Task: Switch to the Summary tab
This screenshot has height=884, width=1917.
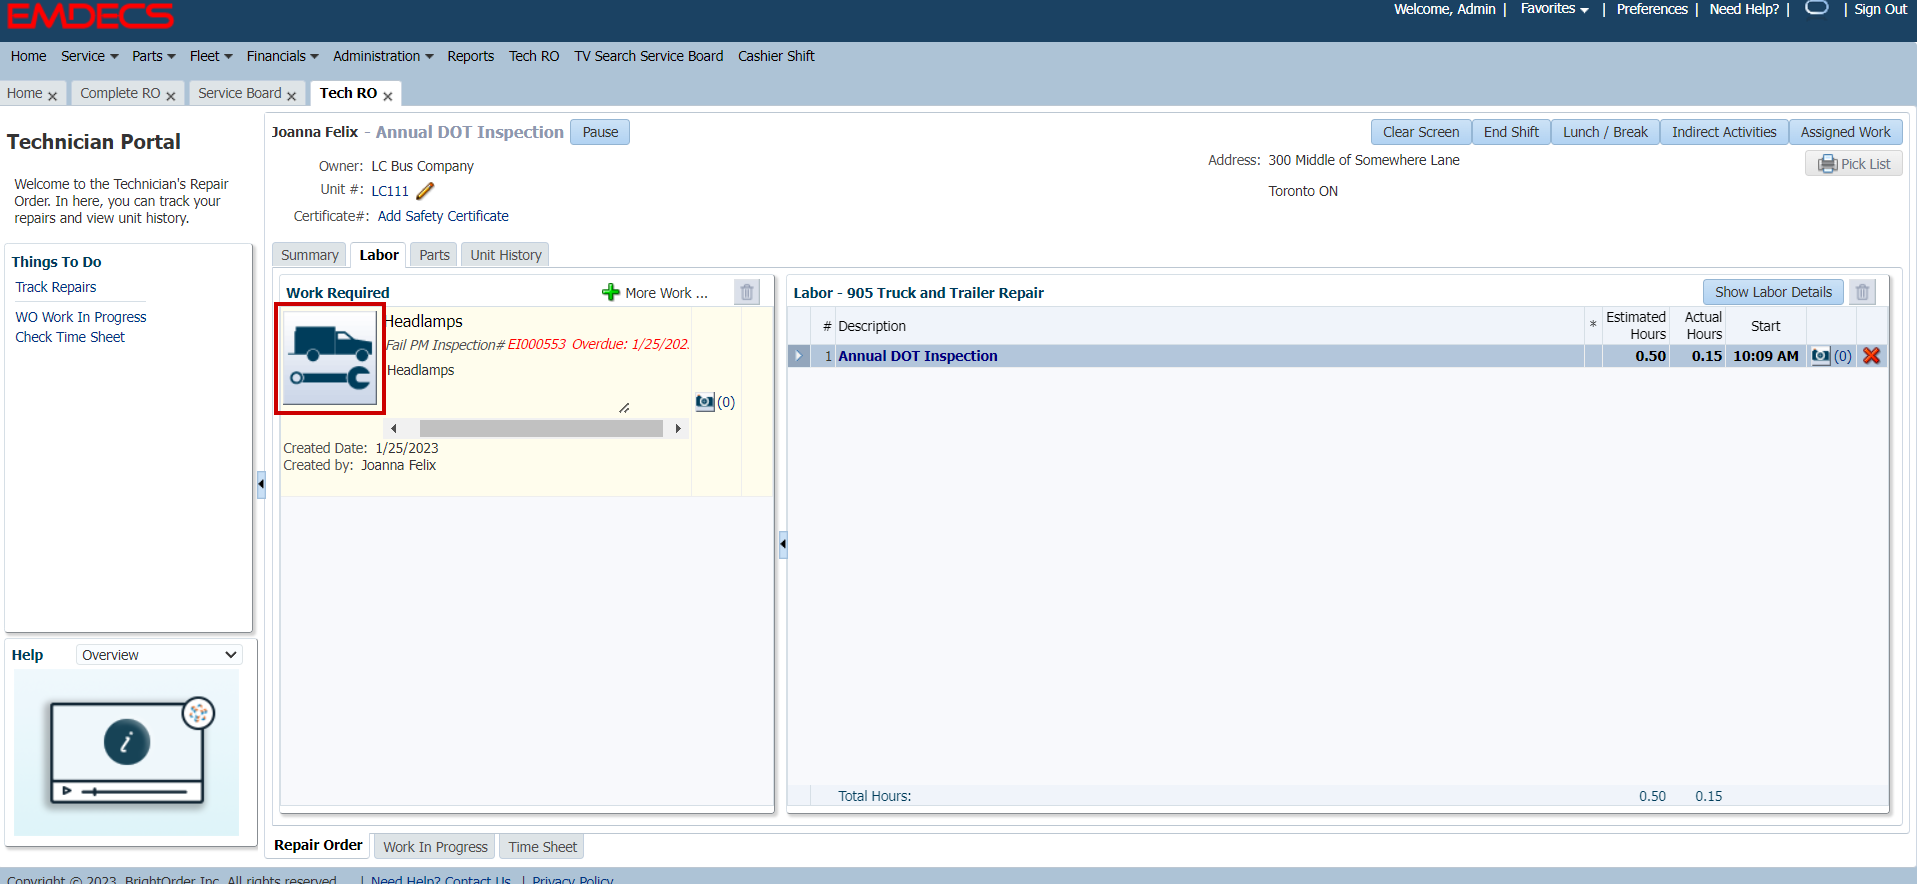Action: (x=309, y=255)
